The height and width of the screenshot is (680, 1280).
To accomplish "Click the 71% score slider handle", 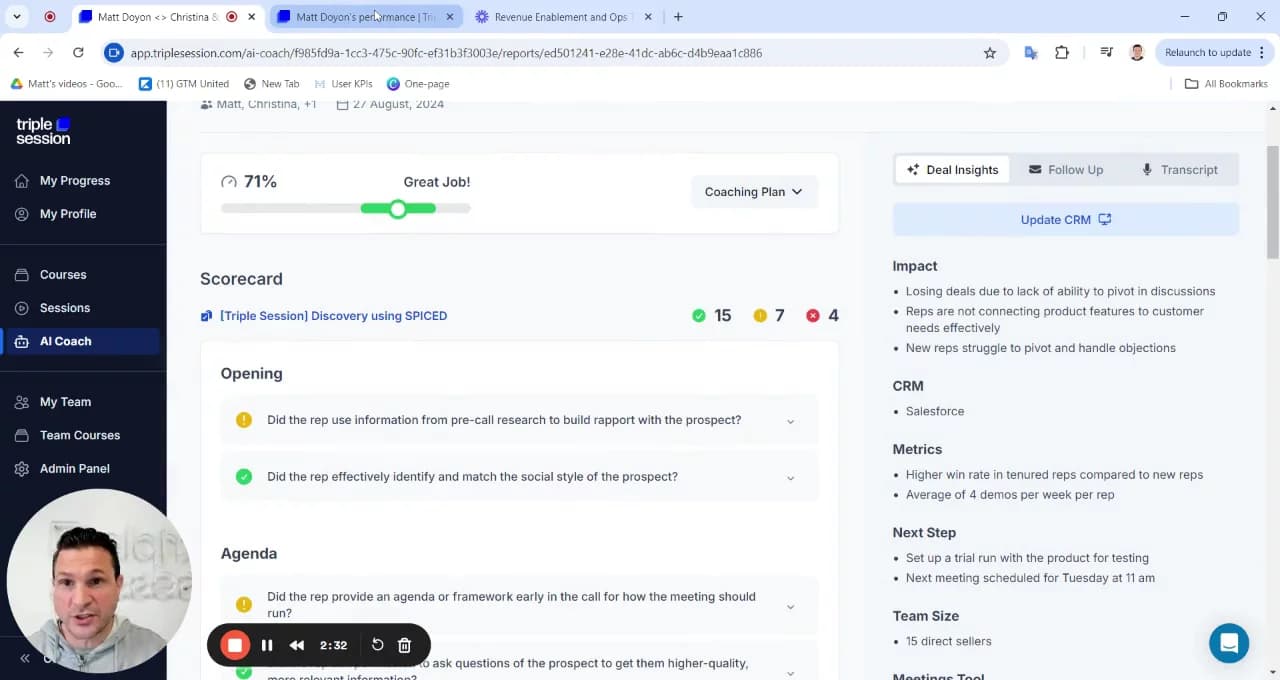I will point(398,209).
